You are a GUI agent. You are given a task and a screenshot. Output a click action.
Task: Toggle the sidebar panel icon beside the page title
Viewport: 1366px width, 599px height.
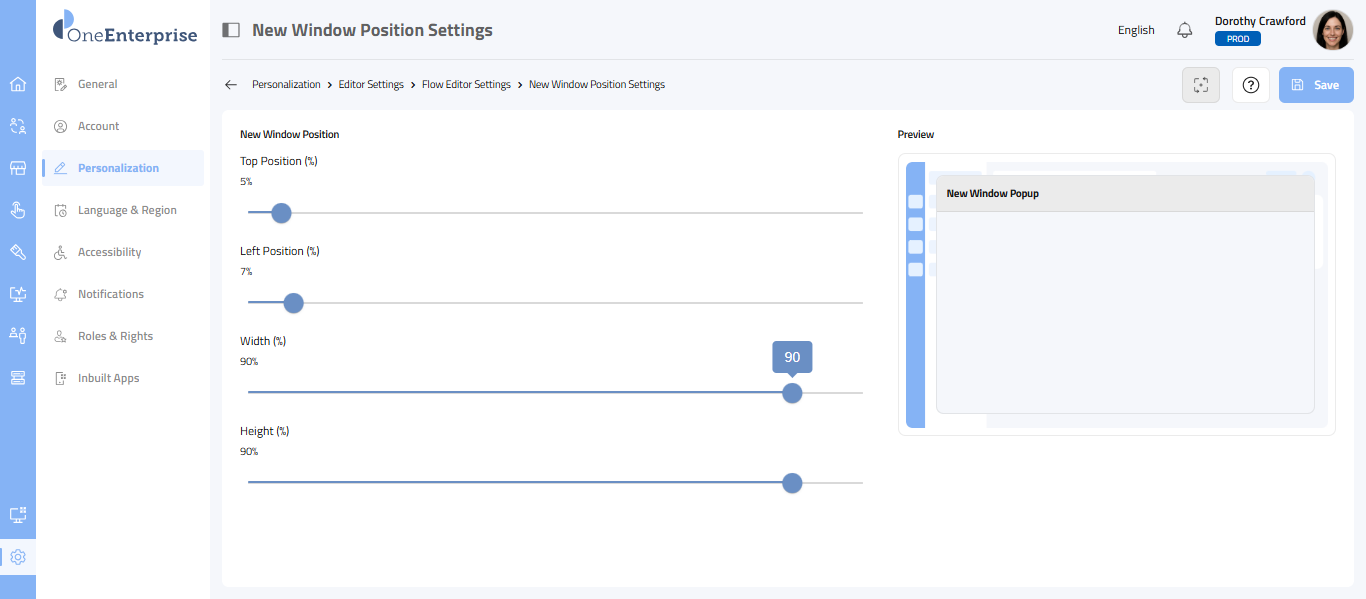[x=231, y=30]
